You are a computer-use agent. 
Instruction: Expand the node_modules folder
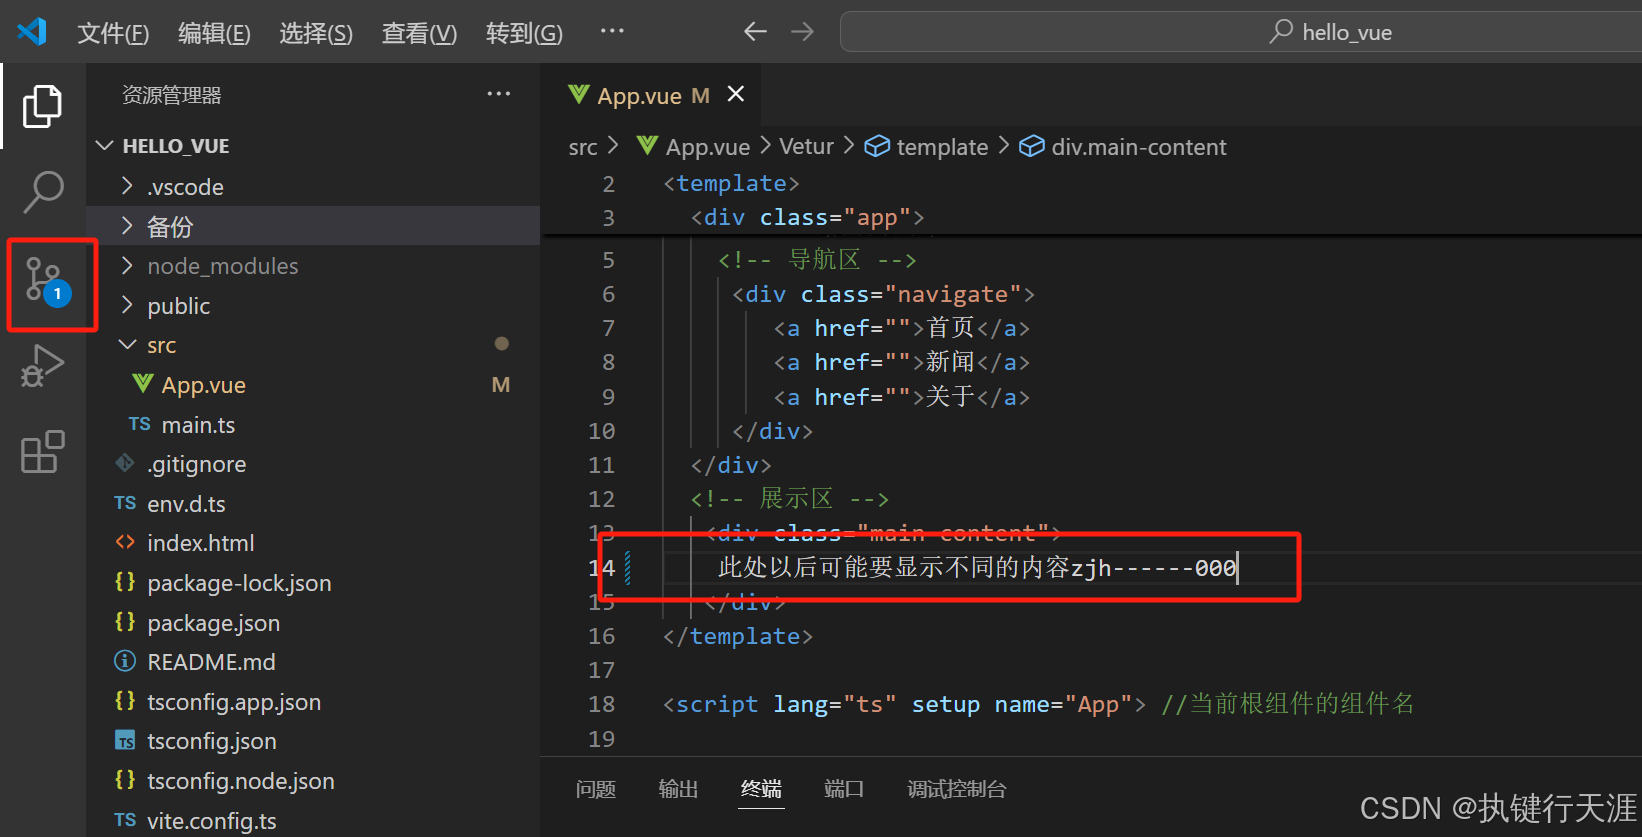(x=313, y=266)
